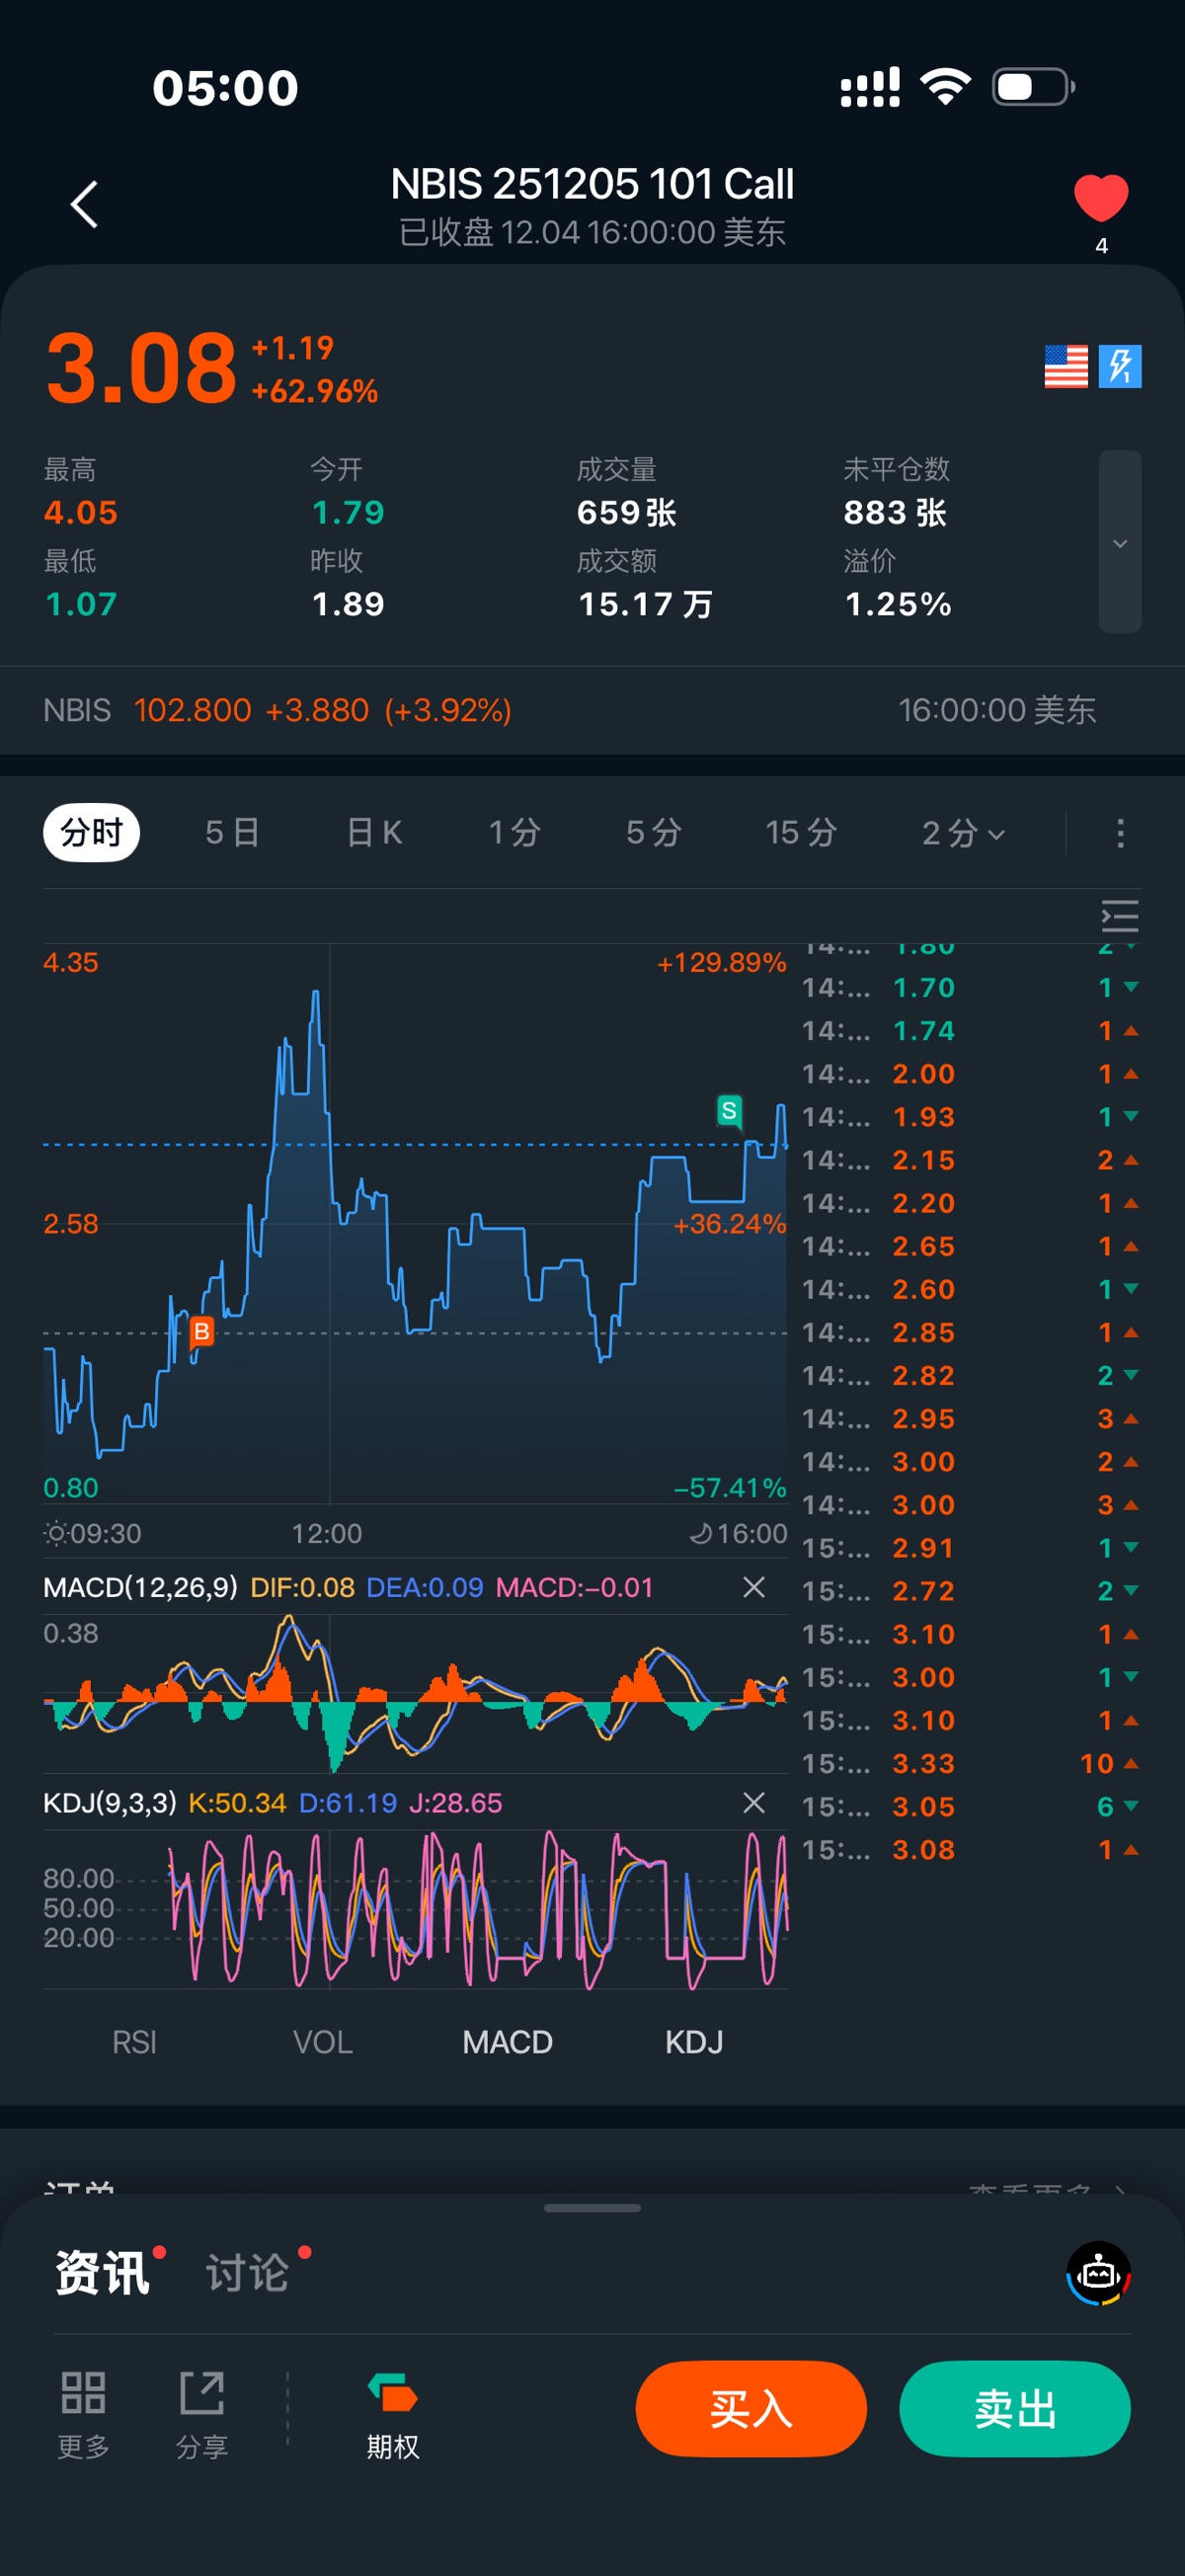Switch to the 讨论 tab
Viewport: 1185px width, 2576px height.
pyautogui.click(x=247, y=2273)
